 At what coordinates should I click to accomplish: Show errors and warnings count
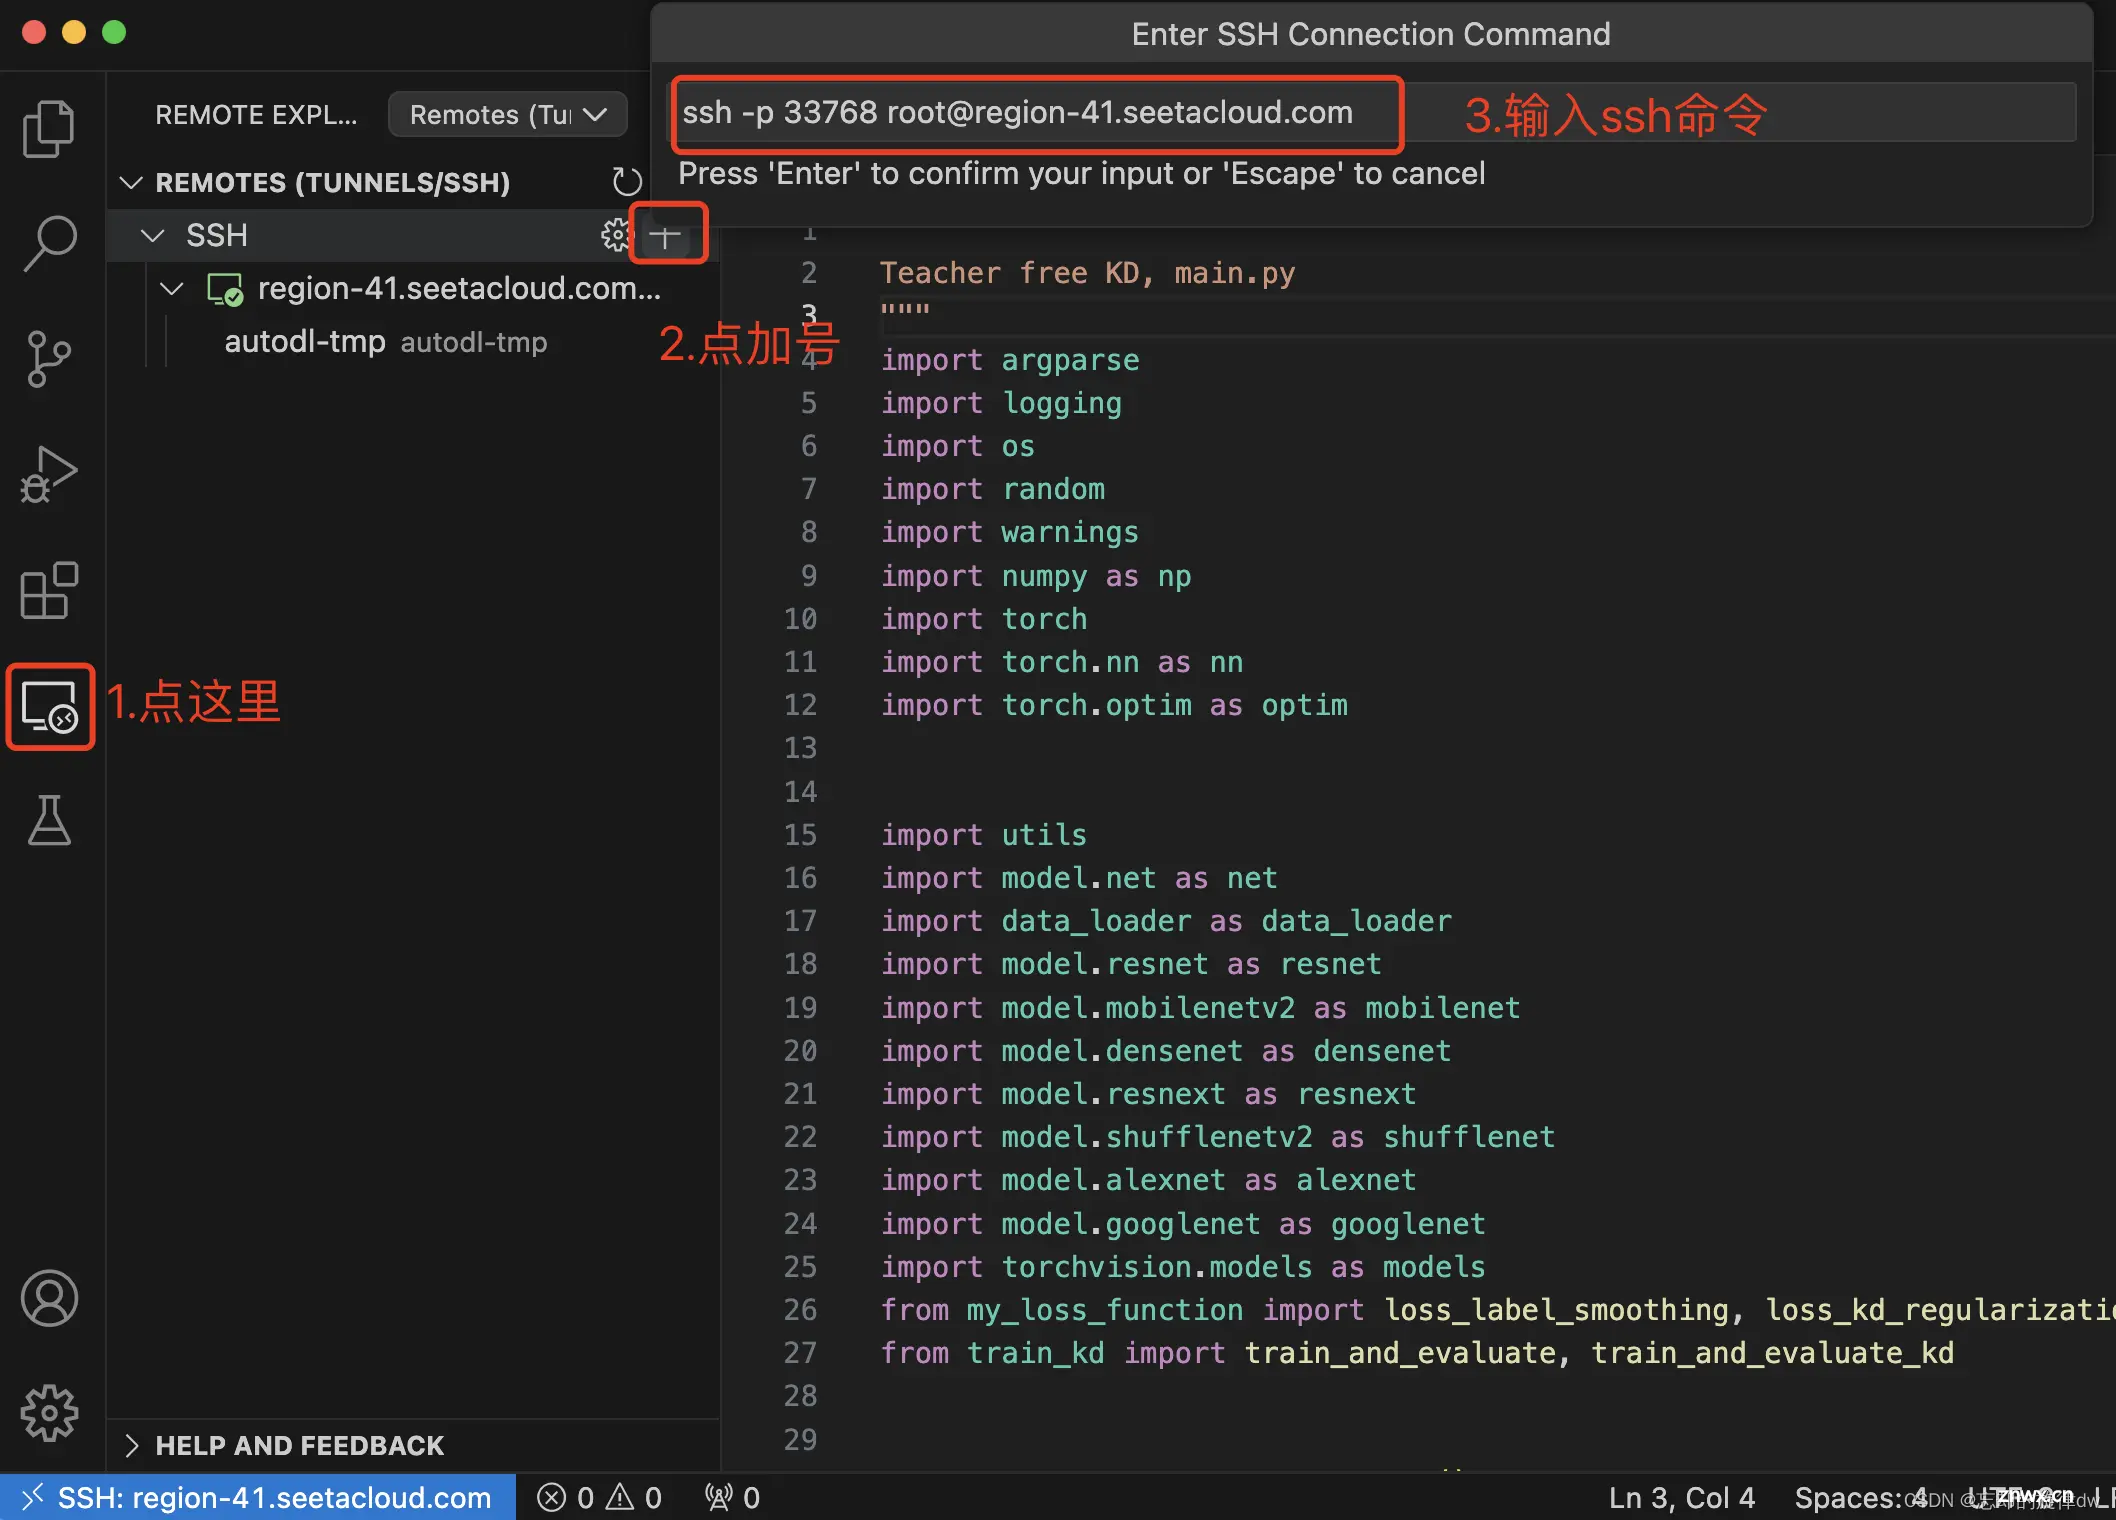[599, 1497]
